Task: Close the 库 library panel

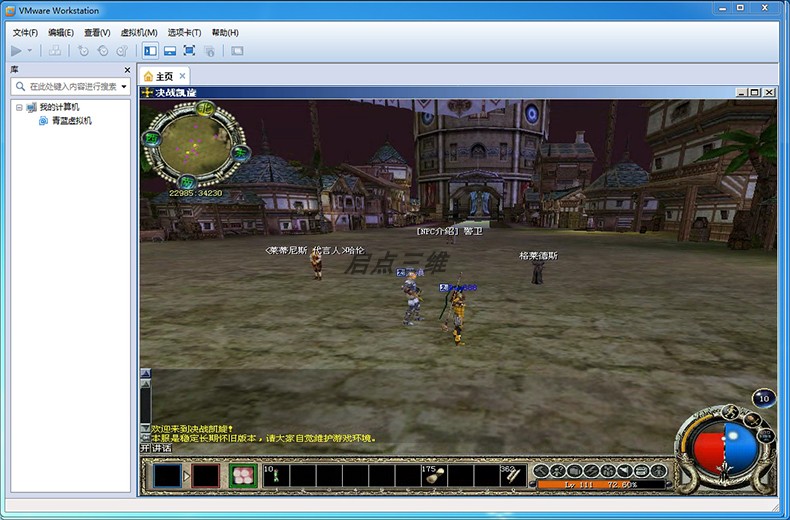Action: coord(127,70)
